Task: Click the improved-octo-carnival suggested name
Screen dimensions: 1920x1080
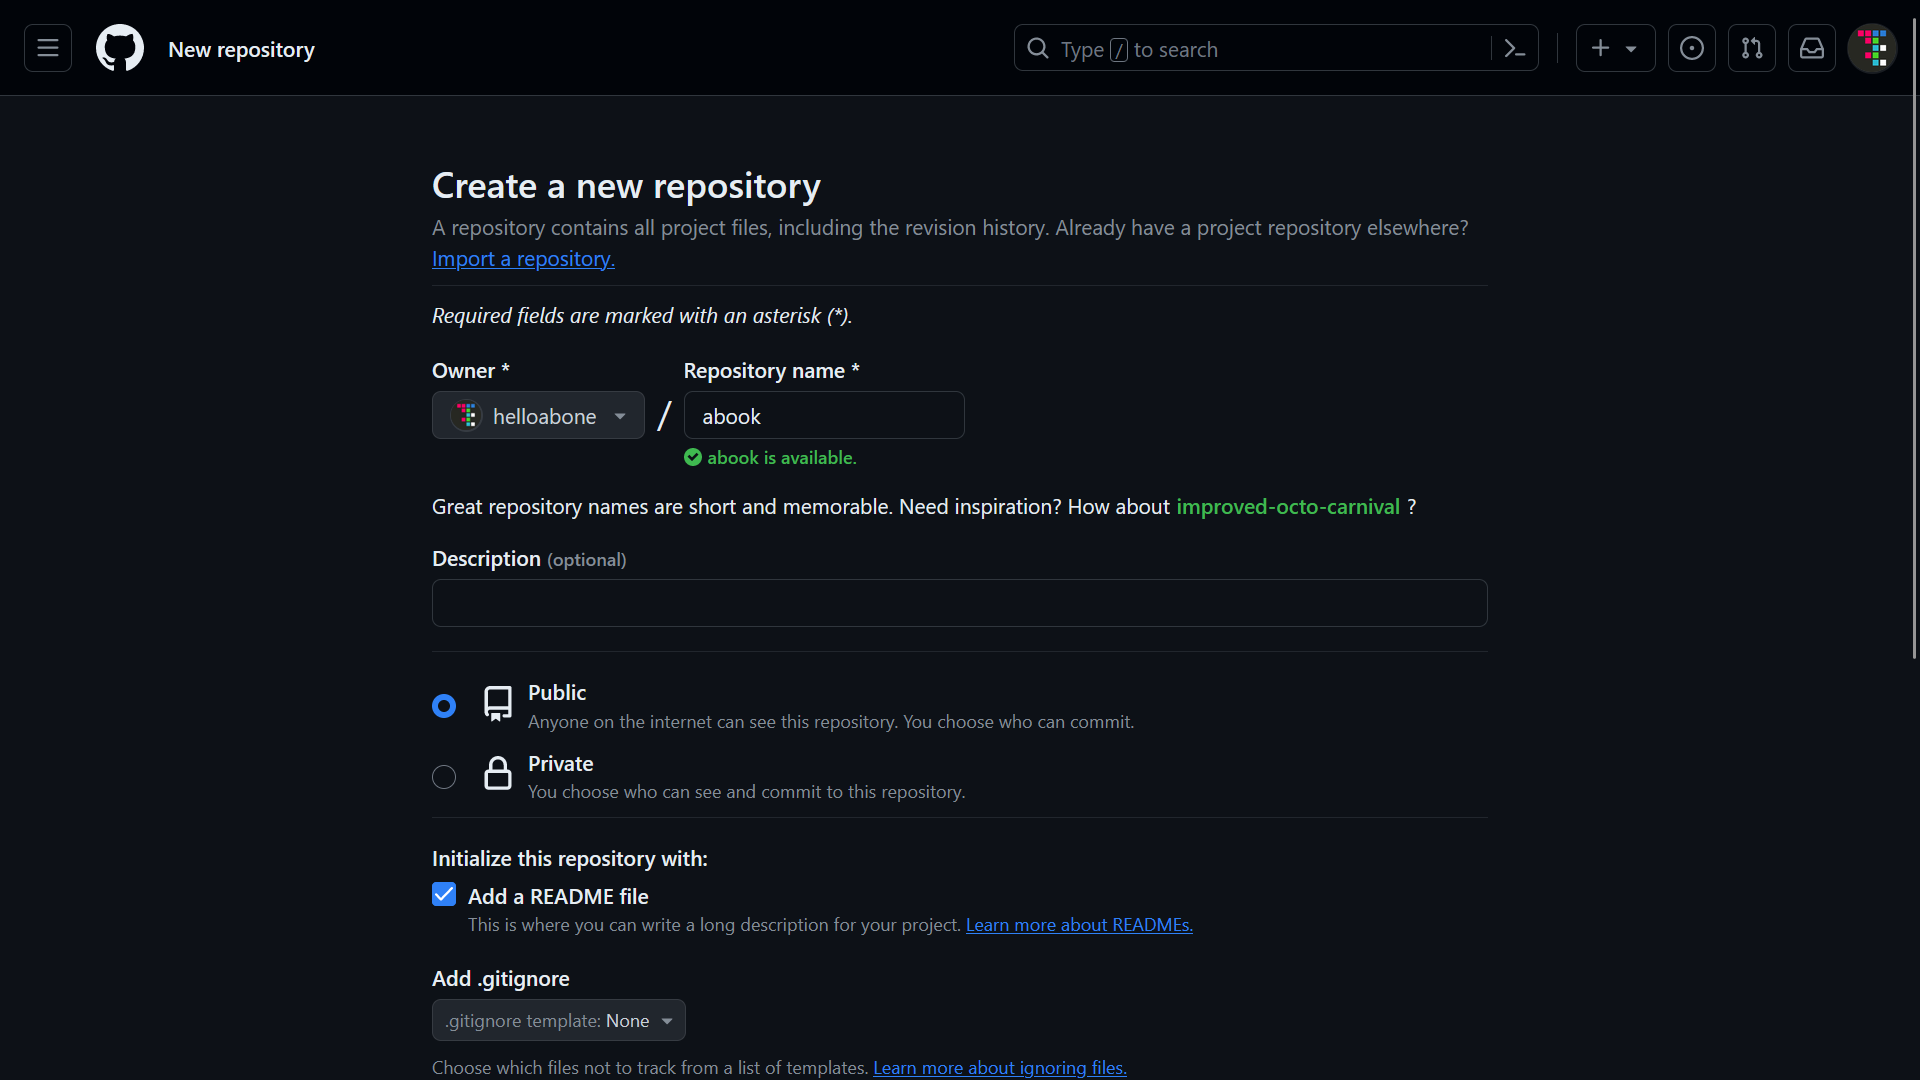Action: coord(1287,506)
